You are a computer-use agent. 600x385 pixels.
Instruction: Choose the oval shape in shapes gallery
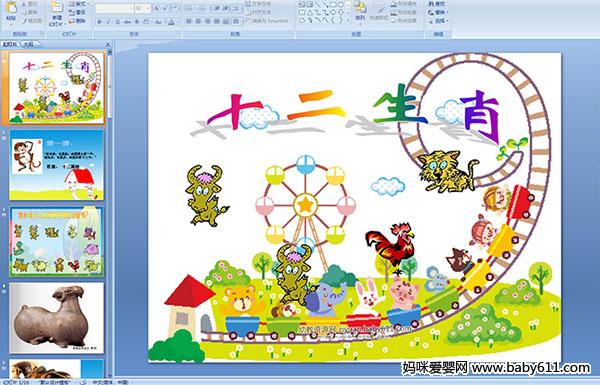pos(341,4)
